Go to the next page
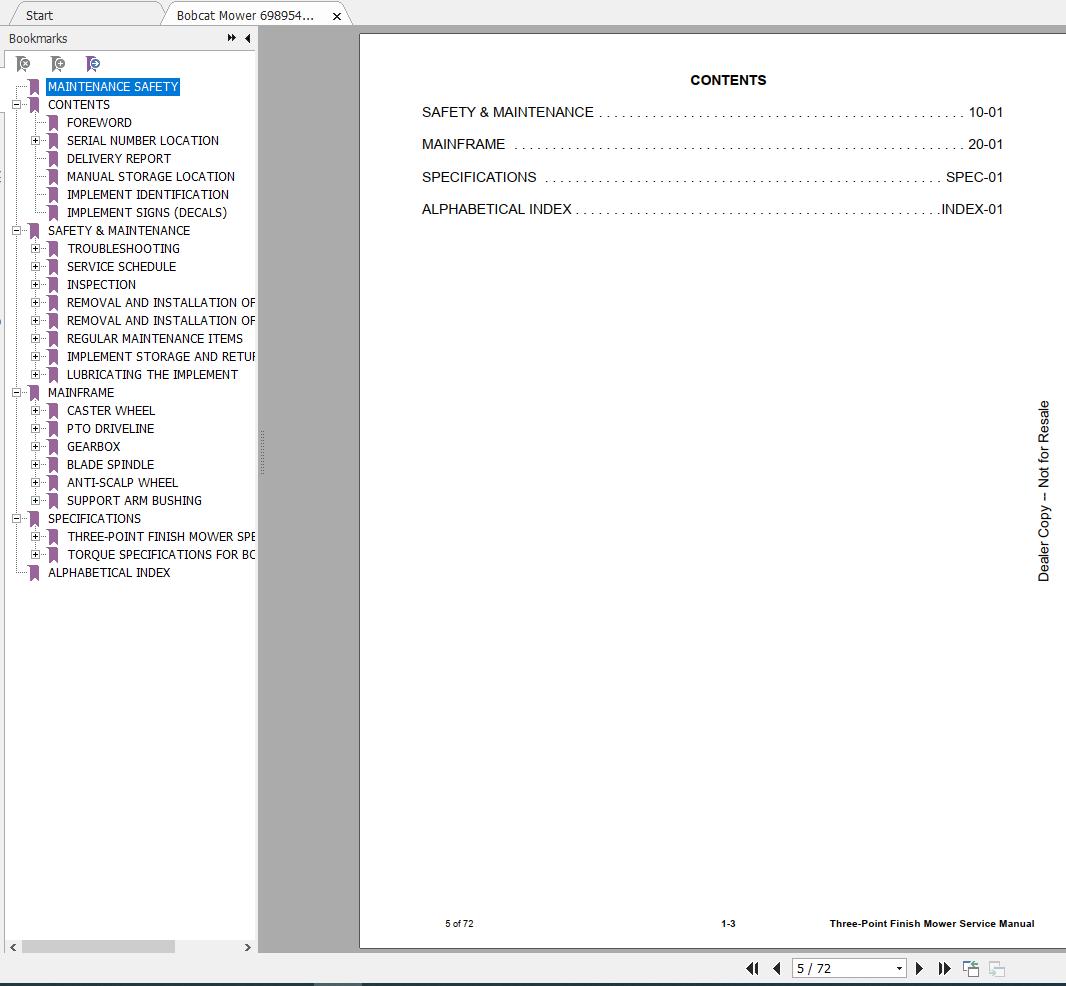Image resolution: width=1066 pixels, height=986 pixels. (x=919, y=968)
